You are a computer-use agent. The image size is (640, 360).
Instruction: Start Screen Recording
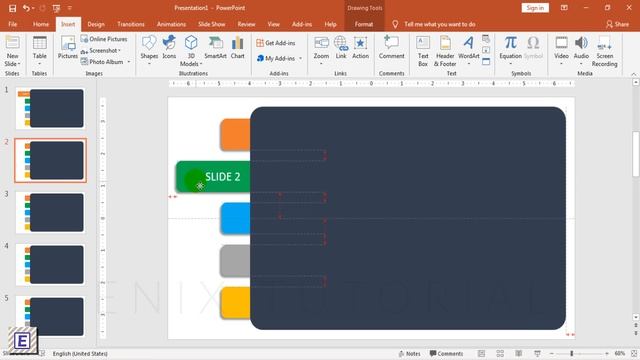604,51
